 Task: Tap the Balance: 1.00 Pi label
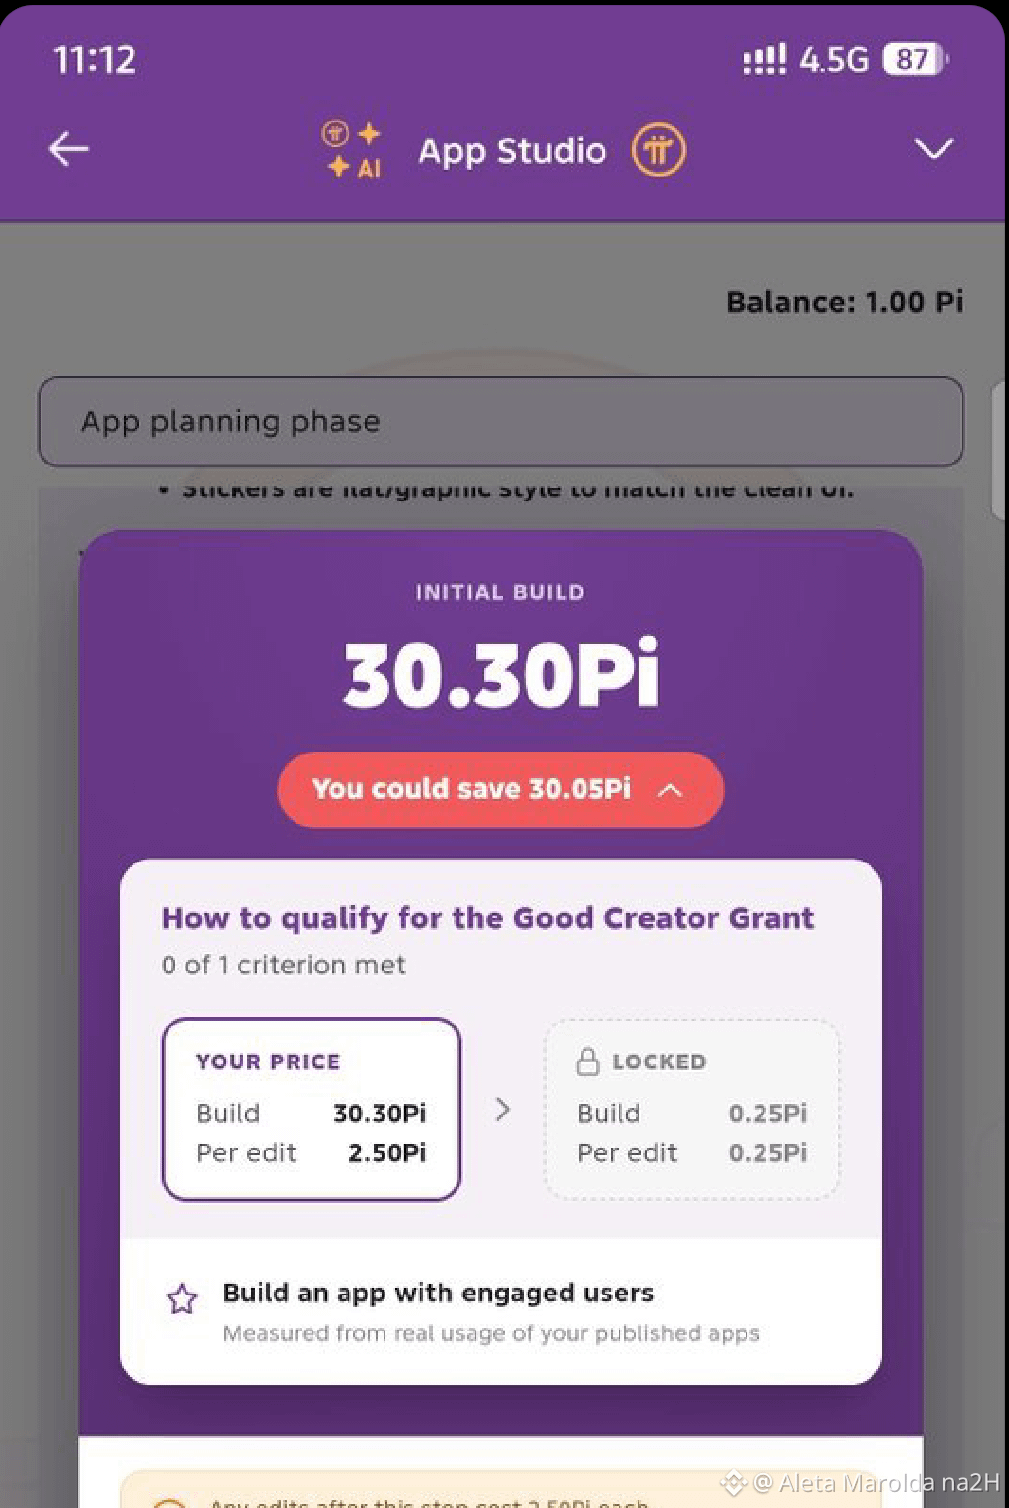(x=845, y=301)
